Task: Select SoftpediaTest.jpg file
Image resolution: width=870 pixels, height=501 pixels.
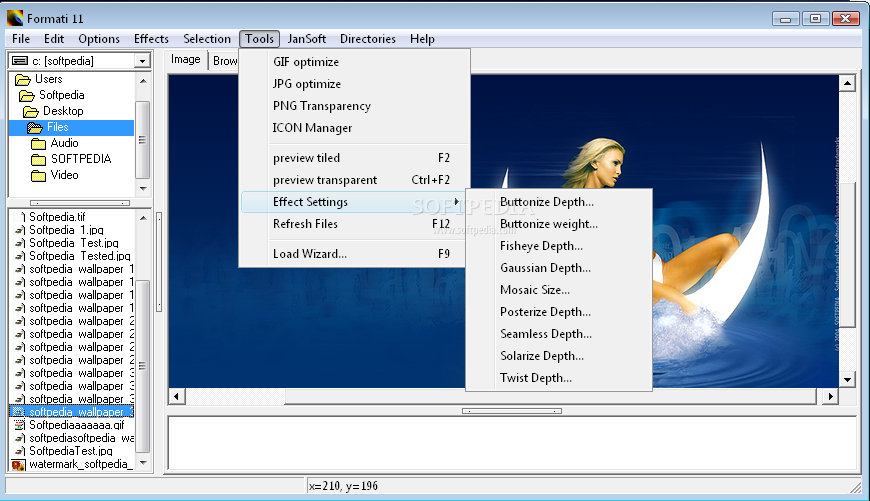Action: click(x=71, y=451)
